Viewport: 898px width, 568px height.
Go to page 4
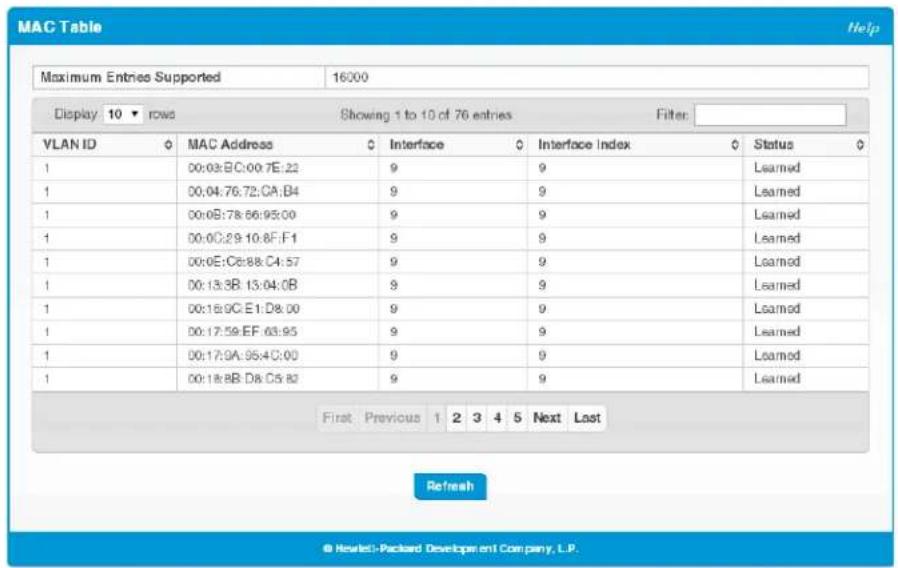pos(497,417)
